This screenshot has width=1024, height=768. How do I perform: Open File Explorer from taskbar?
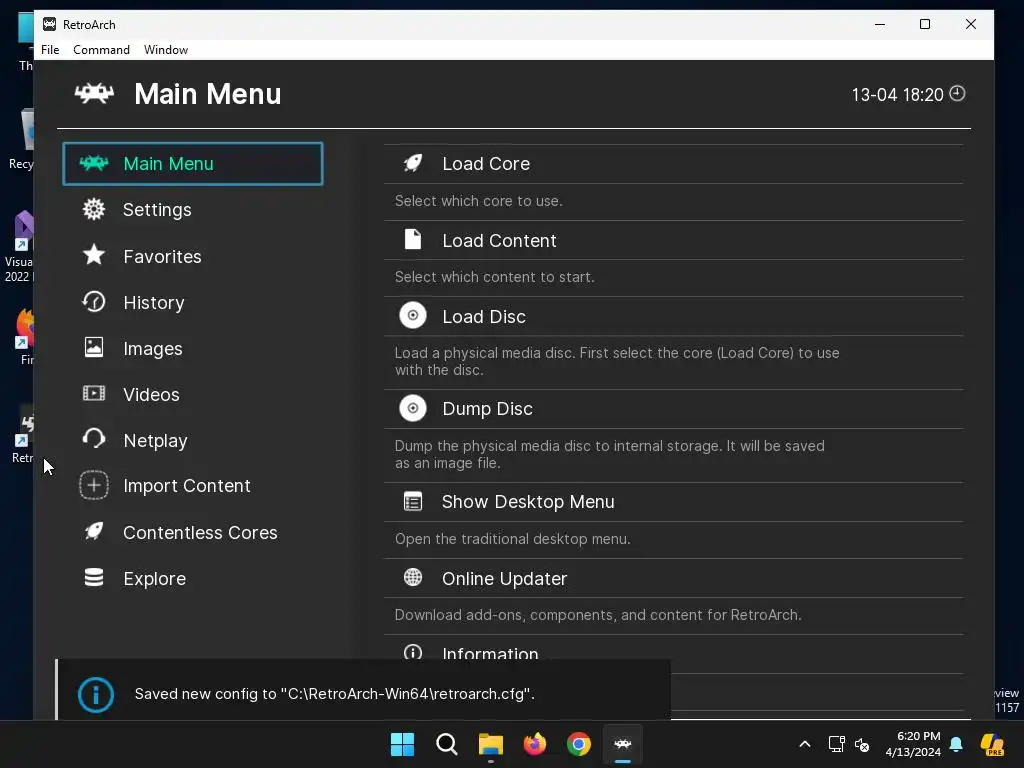click(490, 744)
